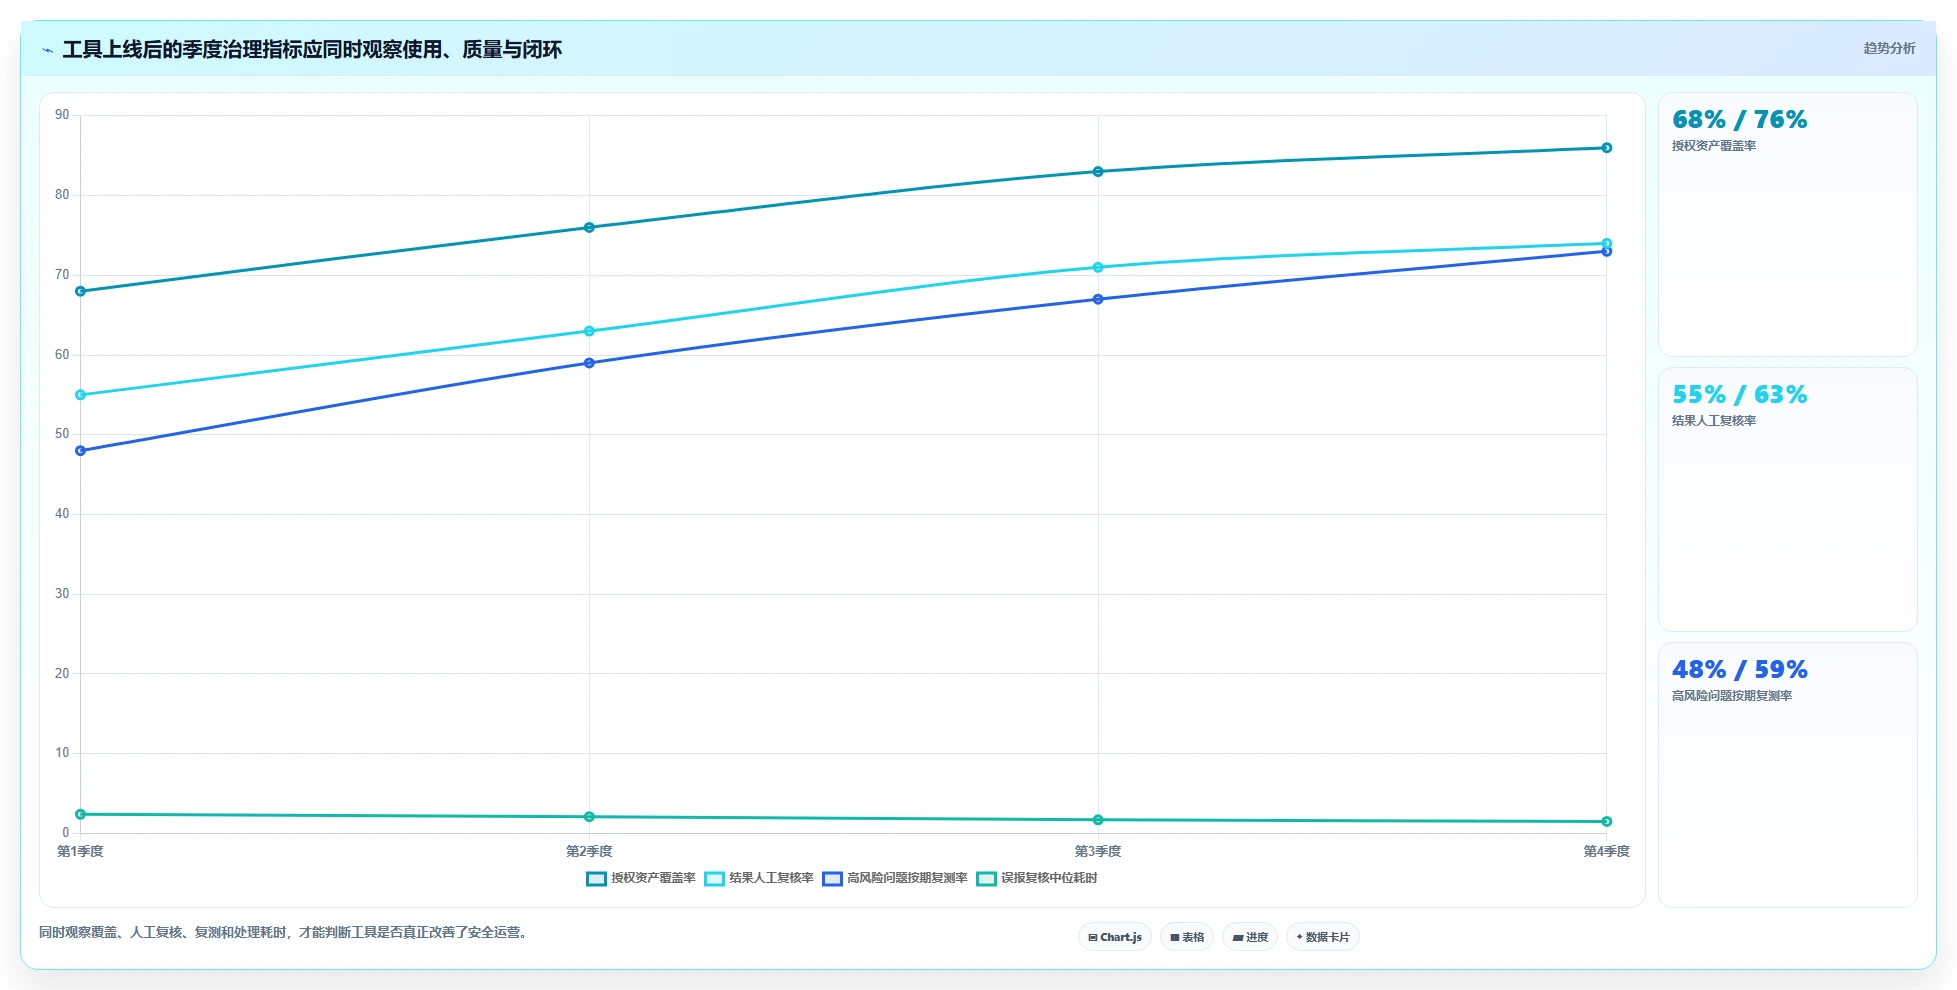The height and width of the screenshot is (990, 1957).
Task: Click 误报复核中位耗时 point at 第4季度
Action: [x=1606, y=822]
